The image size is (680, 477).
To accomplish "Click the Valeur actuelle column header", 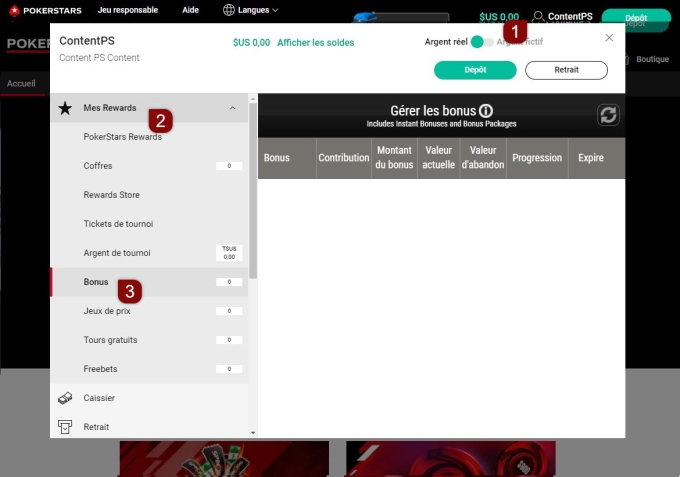I will (x=438, y=158).
